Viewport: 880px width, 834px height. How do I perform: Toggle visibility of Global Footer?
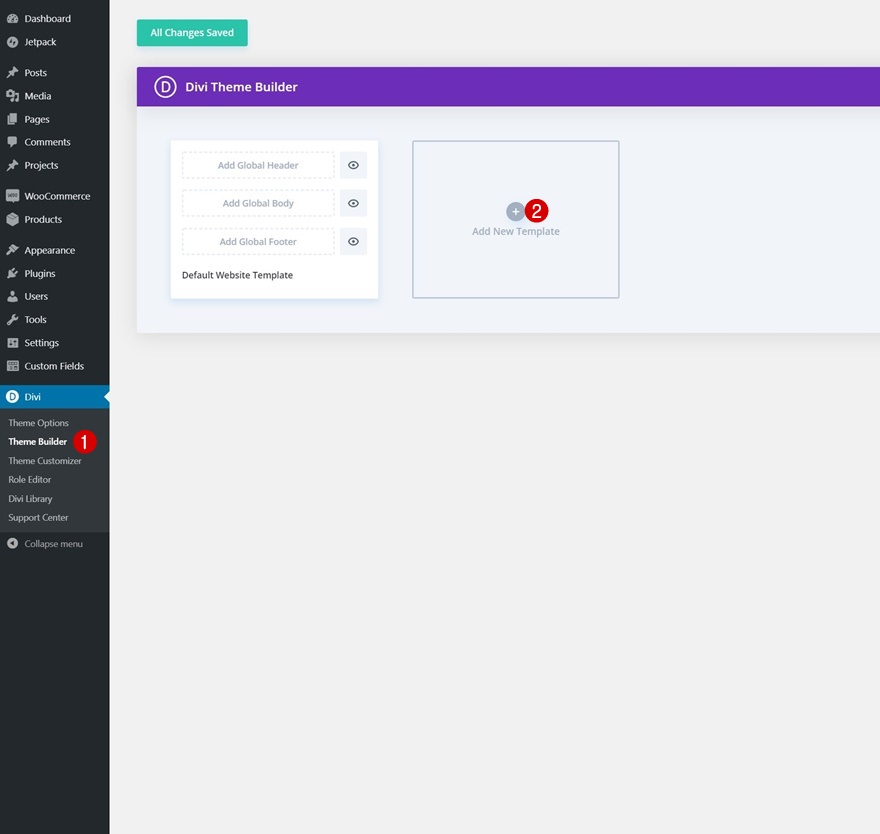[x=353, y=241]
